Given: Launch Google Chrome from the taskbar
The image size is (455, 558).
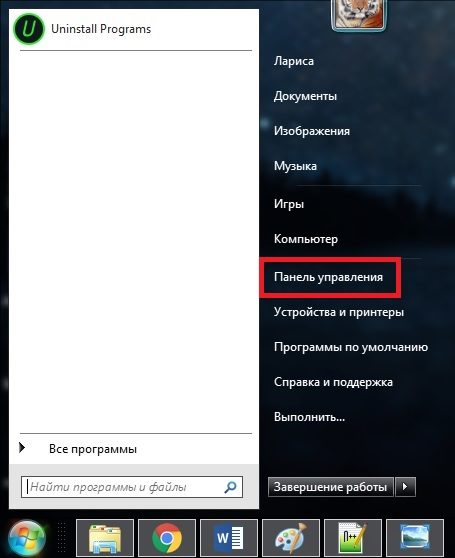Looking at the screenshot, I should point(167,538).
